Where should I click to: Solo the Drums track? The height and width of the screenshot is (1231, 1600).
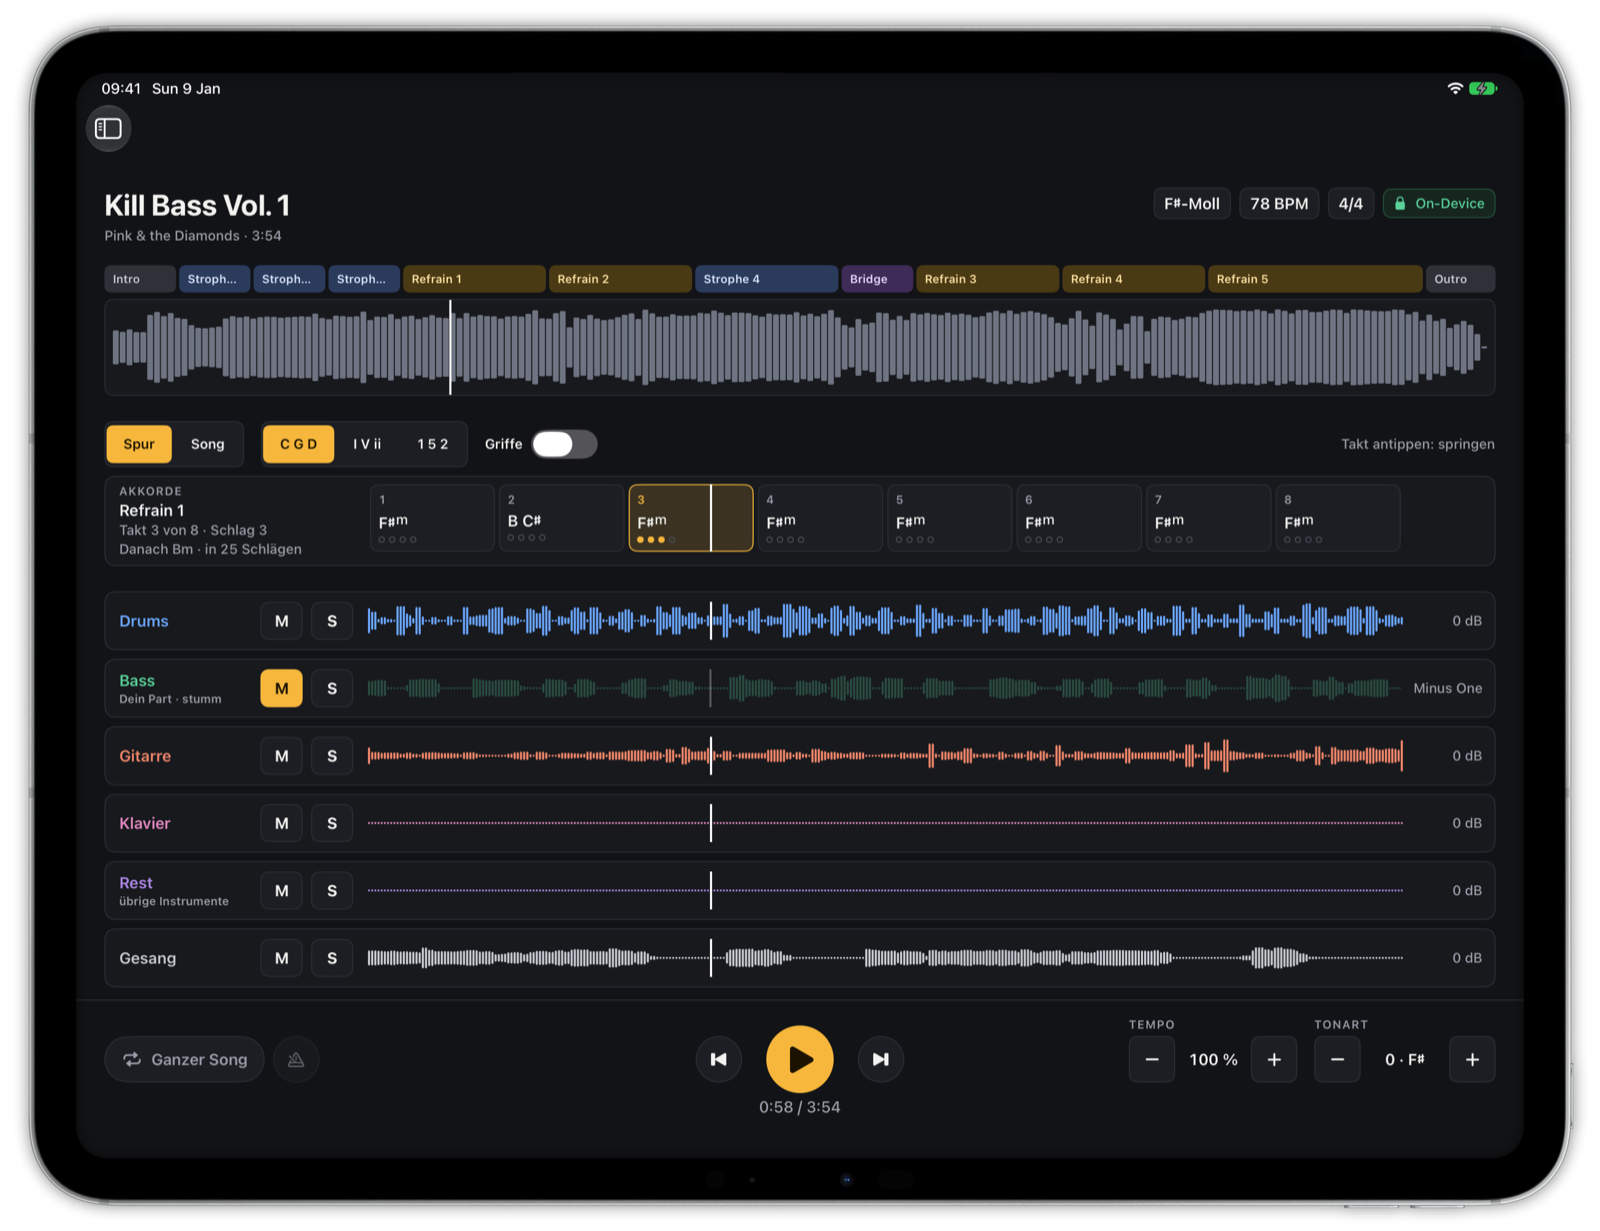(332, 621)
